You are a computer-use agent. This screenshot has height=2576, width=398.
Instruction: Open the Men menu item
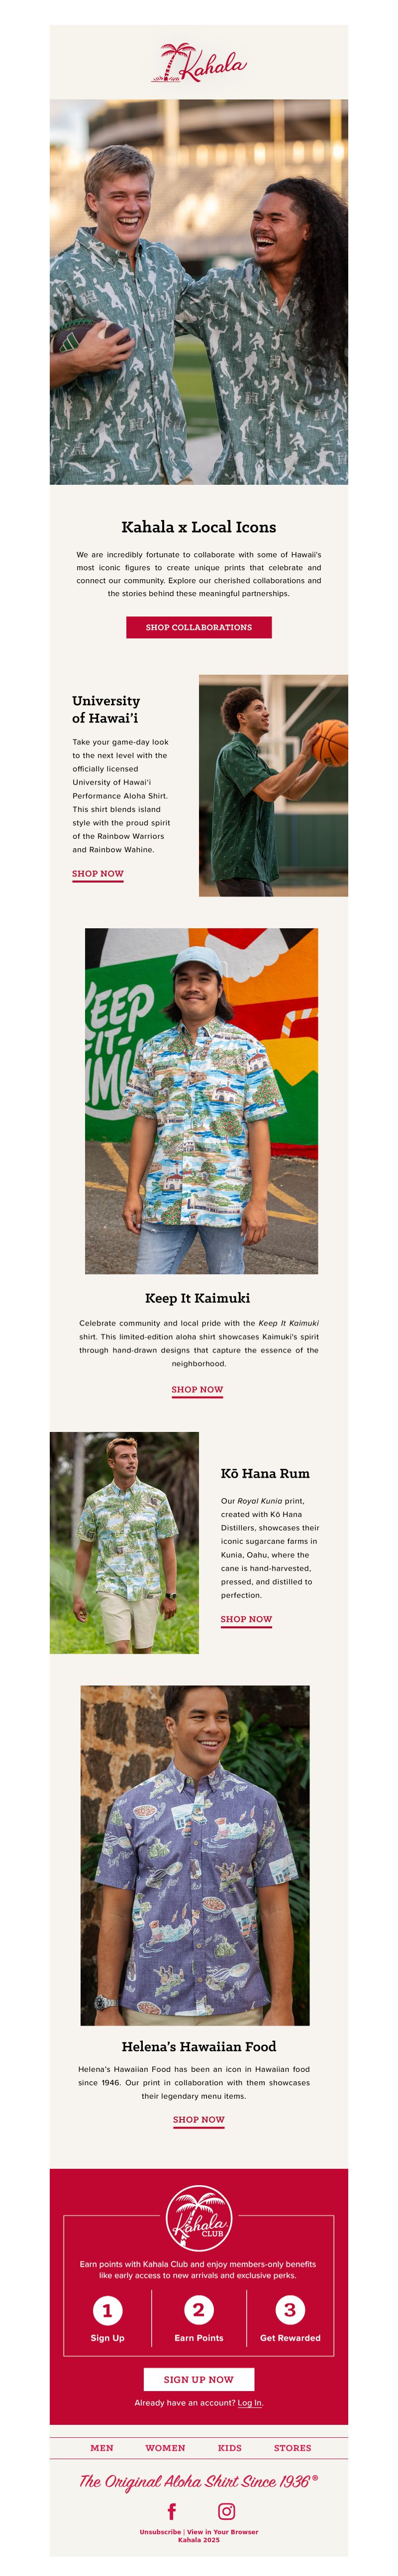coord(102,2448)
